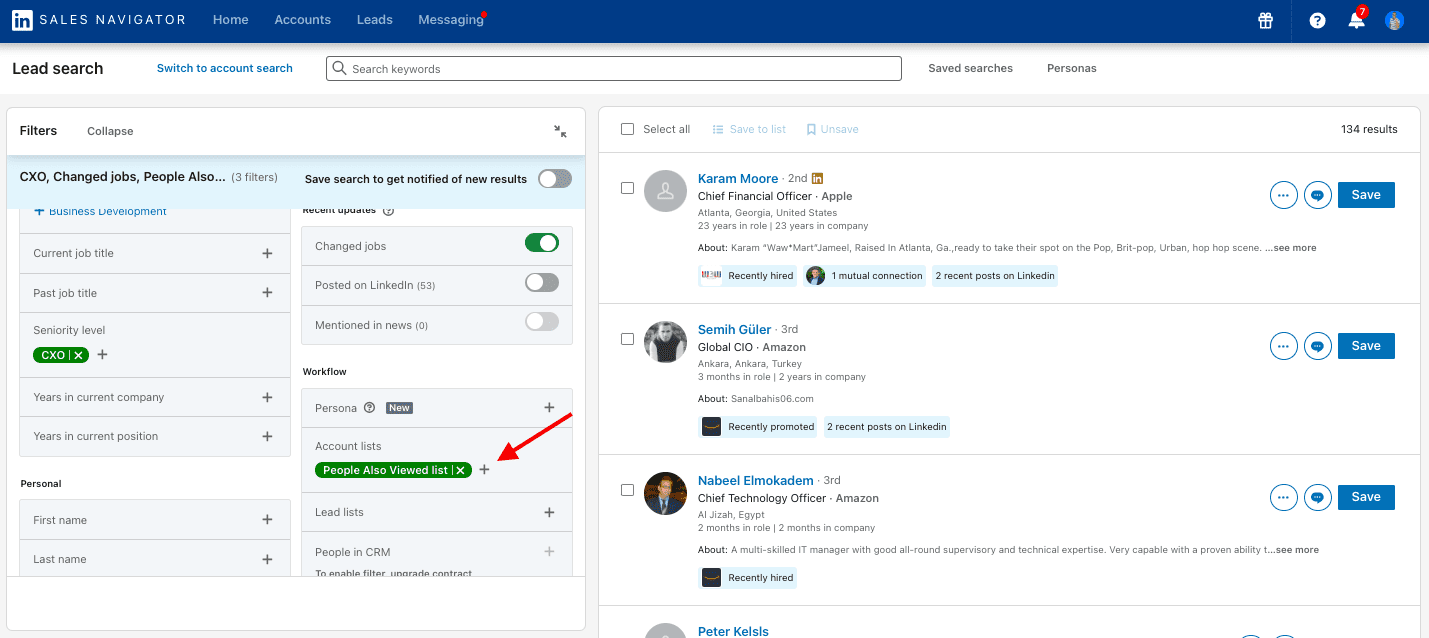Click the Save to list icon button

pyautogui.click(x=749, y=129)
